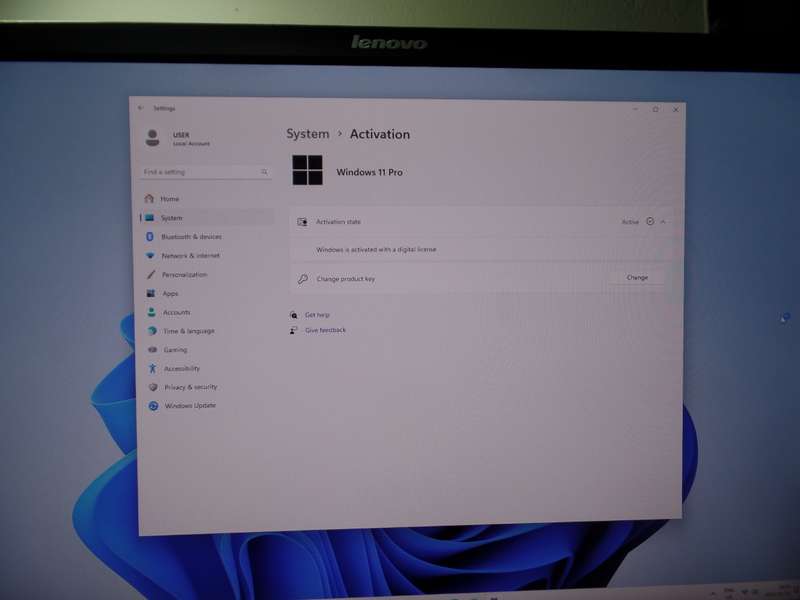The width and height of the screenshot is (800, 600).
Task: Click the Windows 11 Pro edition label
Action: (369, 172)
